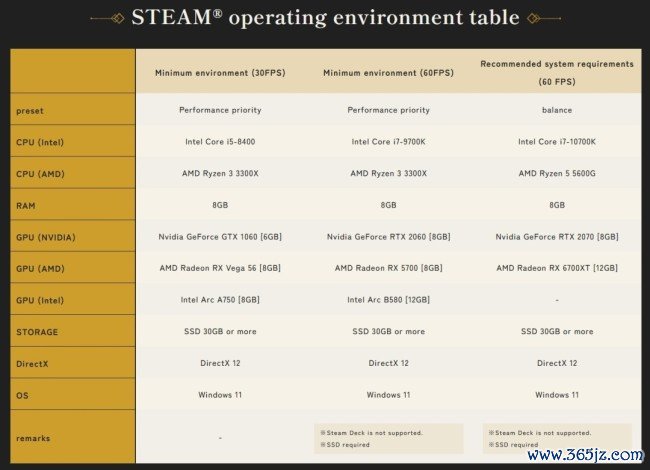Screen dimensions: 650x470
Task: Click the 60FPS column Steam Deck remark
Action: 371,433
